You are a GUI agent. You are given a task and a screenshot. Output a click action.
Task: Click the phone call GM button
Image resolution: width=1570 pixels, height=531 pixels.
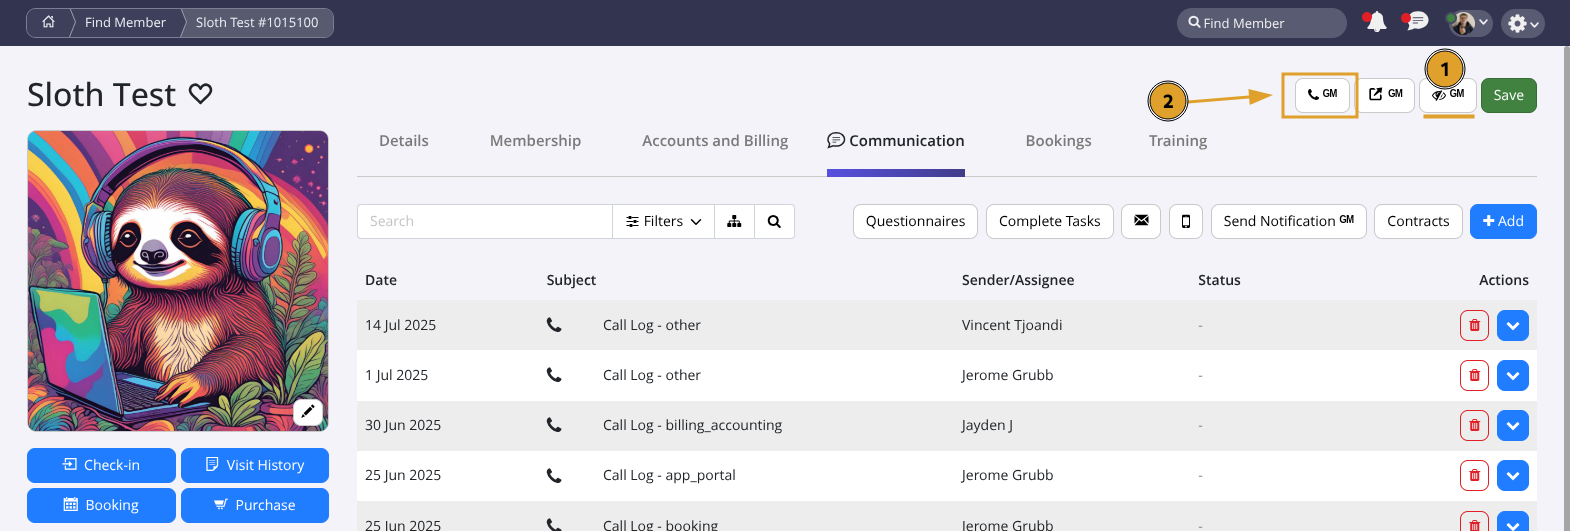1322,95
